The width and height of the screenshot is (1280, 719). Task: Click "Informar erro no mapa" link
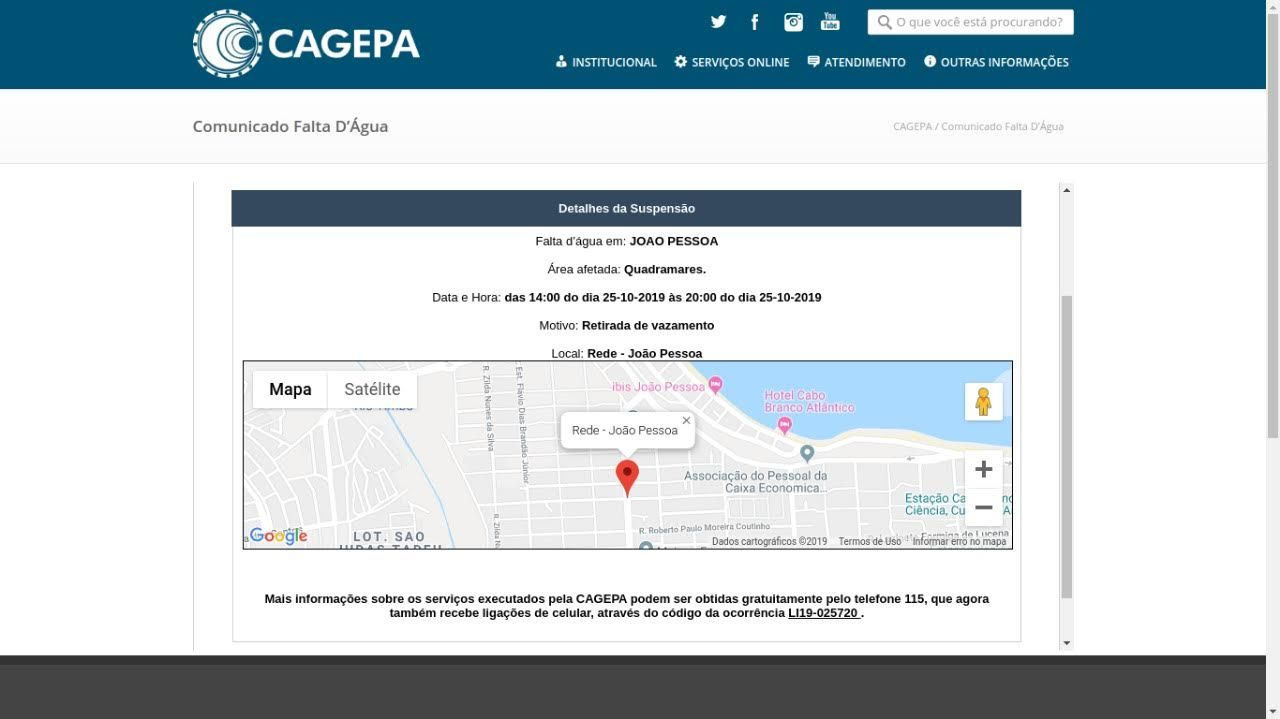(x=959, y=542)
